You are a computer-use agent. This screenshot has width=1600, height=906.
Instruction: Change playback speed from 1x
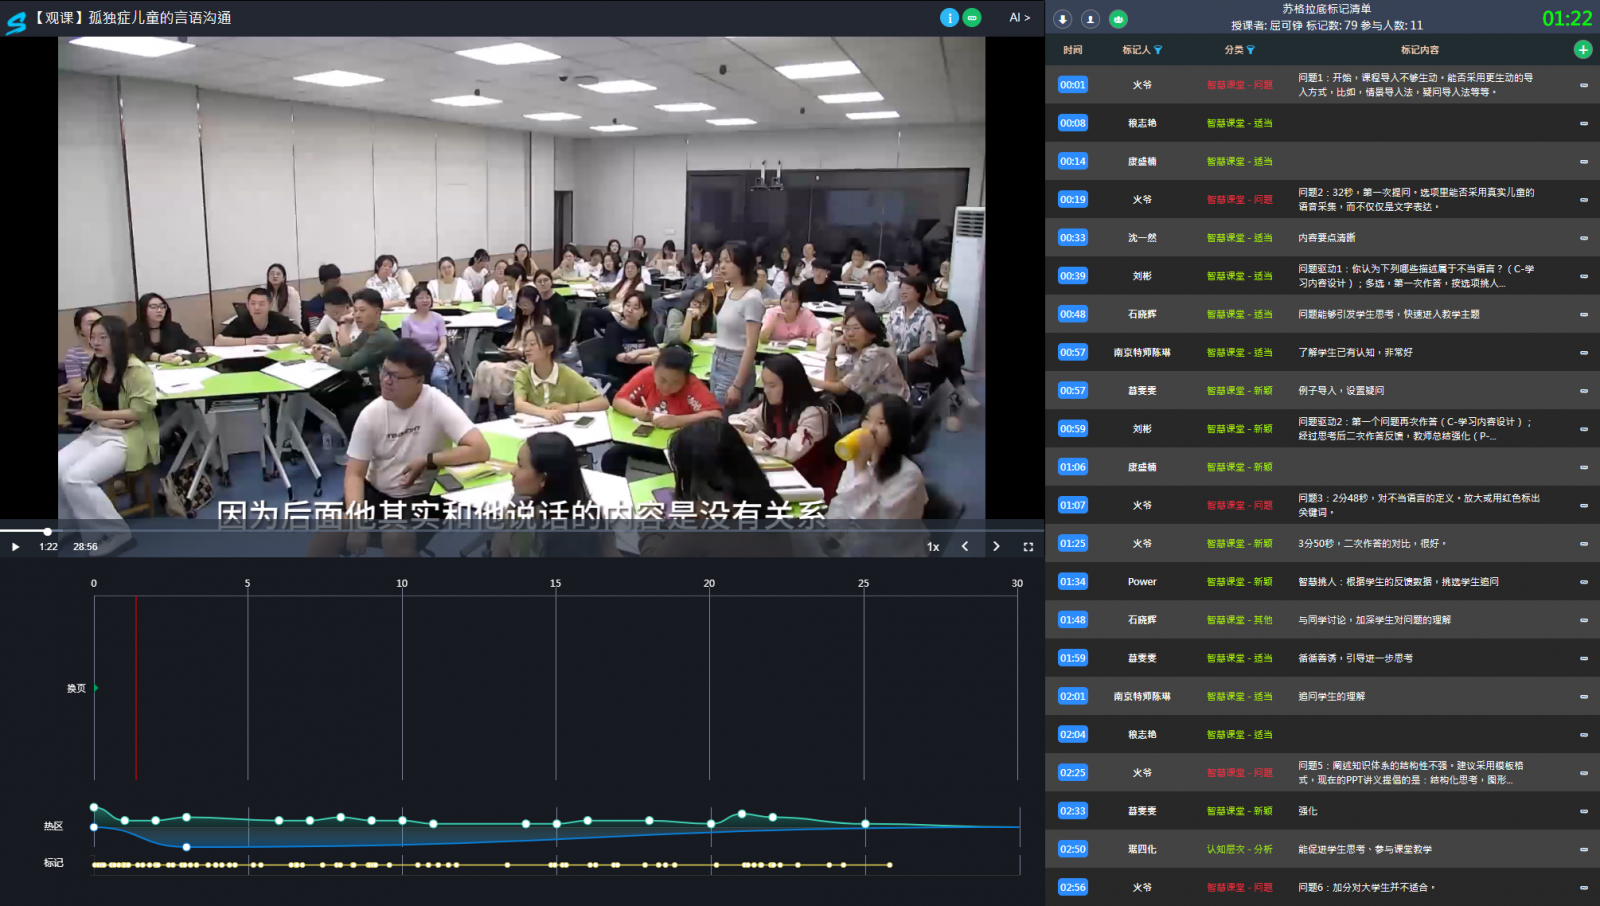click(x=933, y=547)
